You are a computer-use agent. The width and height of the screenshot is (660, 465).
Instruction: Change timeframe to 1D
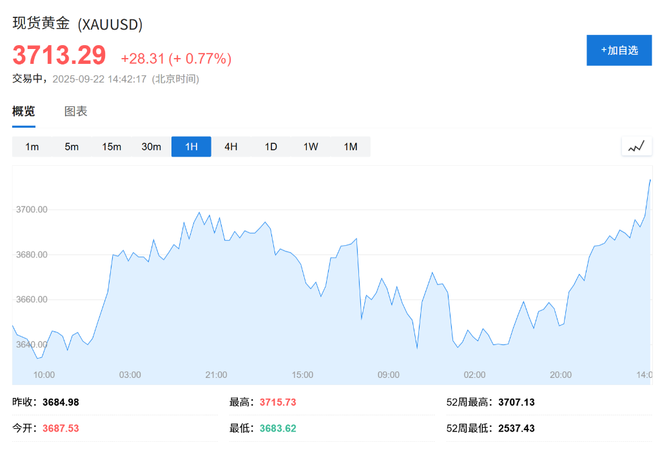coord(271,147)
